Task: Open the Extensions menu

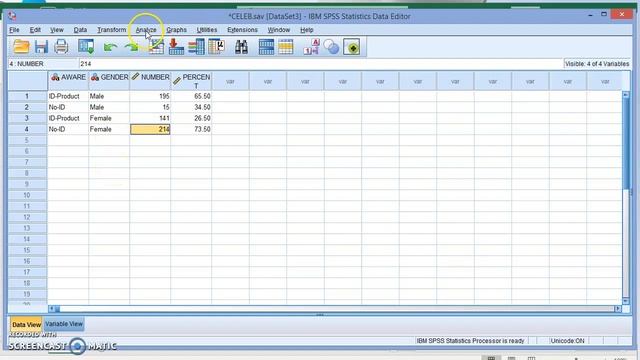Action: tap(242, 30)
